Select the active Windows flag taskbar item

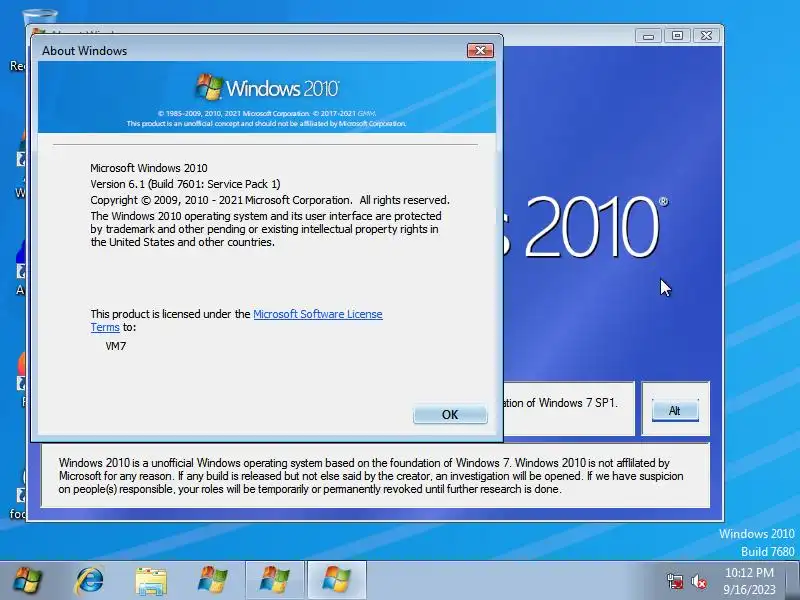337,580
